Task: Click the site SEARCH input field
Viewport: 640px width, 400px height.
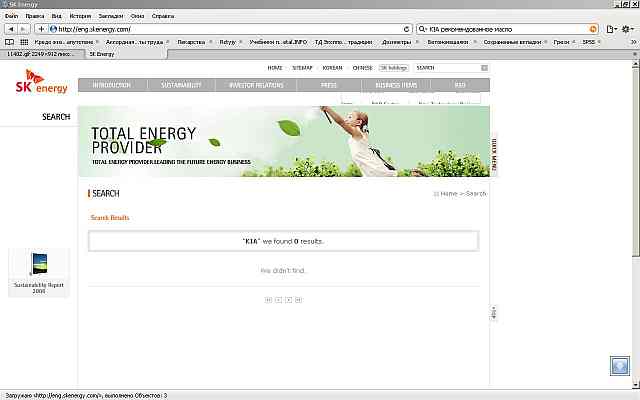Action: click(446, 67)
